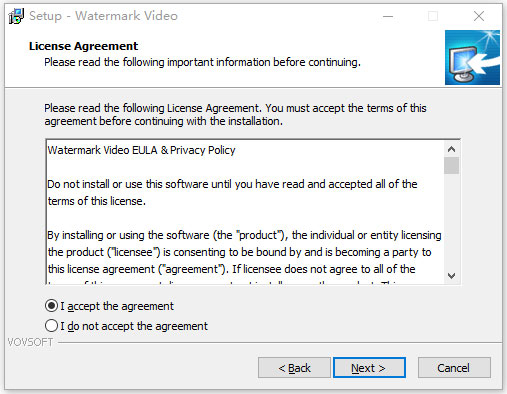Screen dimensions: 507x394
Task: Click the Setup installer icon in title bar
Action: (16, 16)
